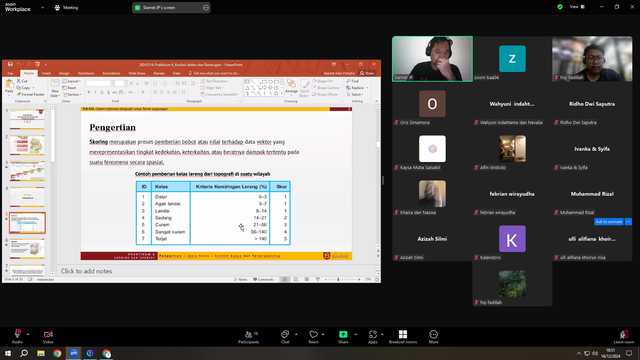
Task: Open the Select dropdown in Editing group
Action: click(355, 94)
